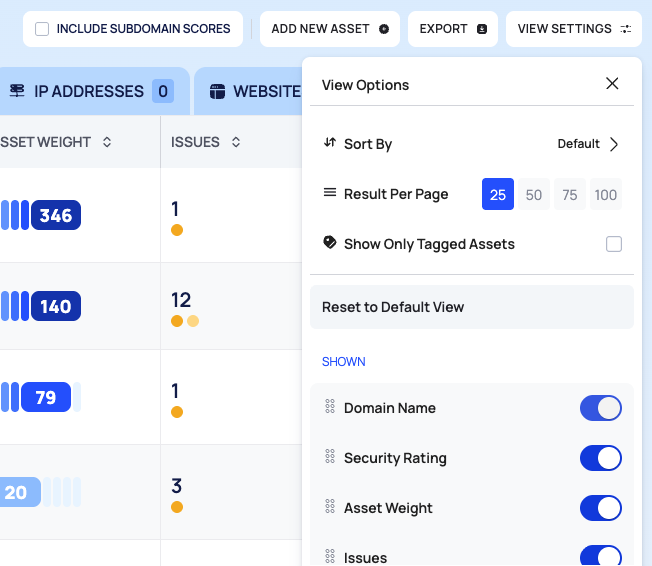Click the View Settings sliders icon
652x566 pixels.
[625, 29]
